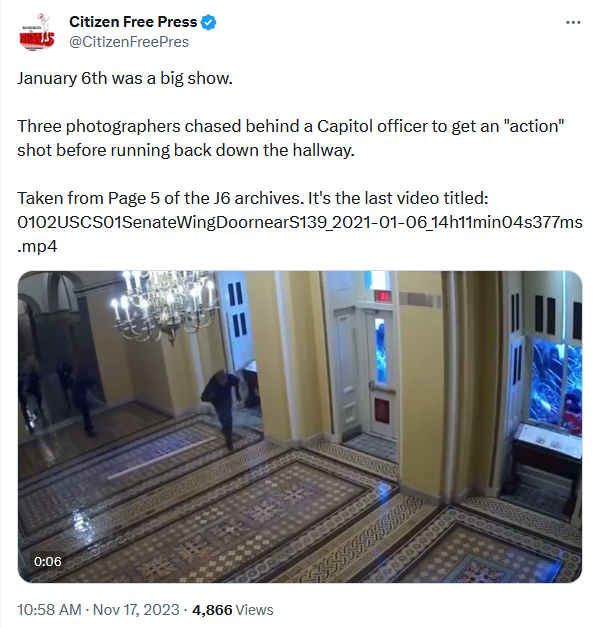This screenshot has width=595, height=628.
Task: Open the Citizen Free Press display name
Action: [x=133, y=22]
